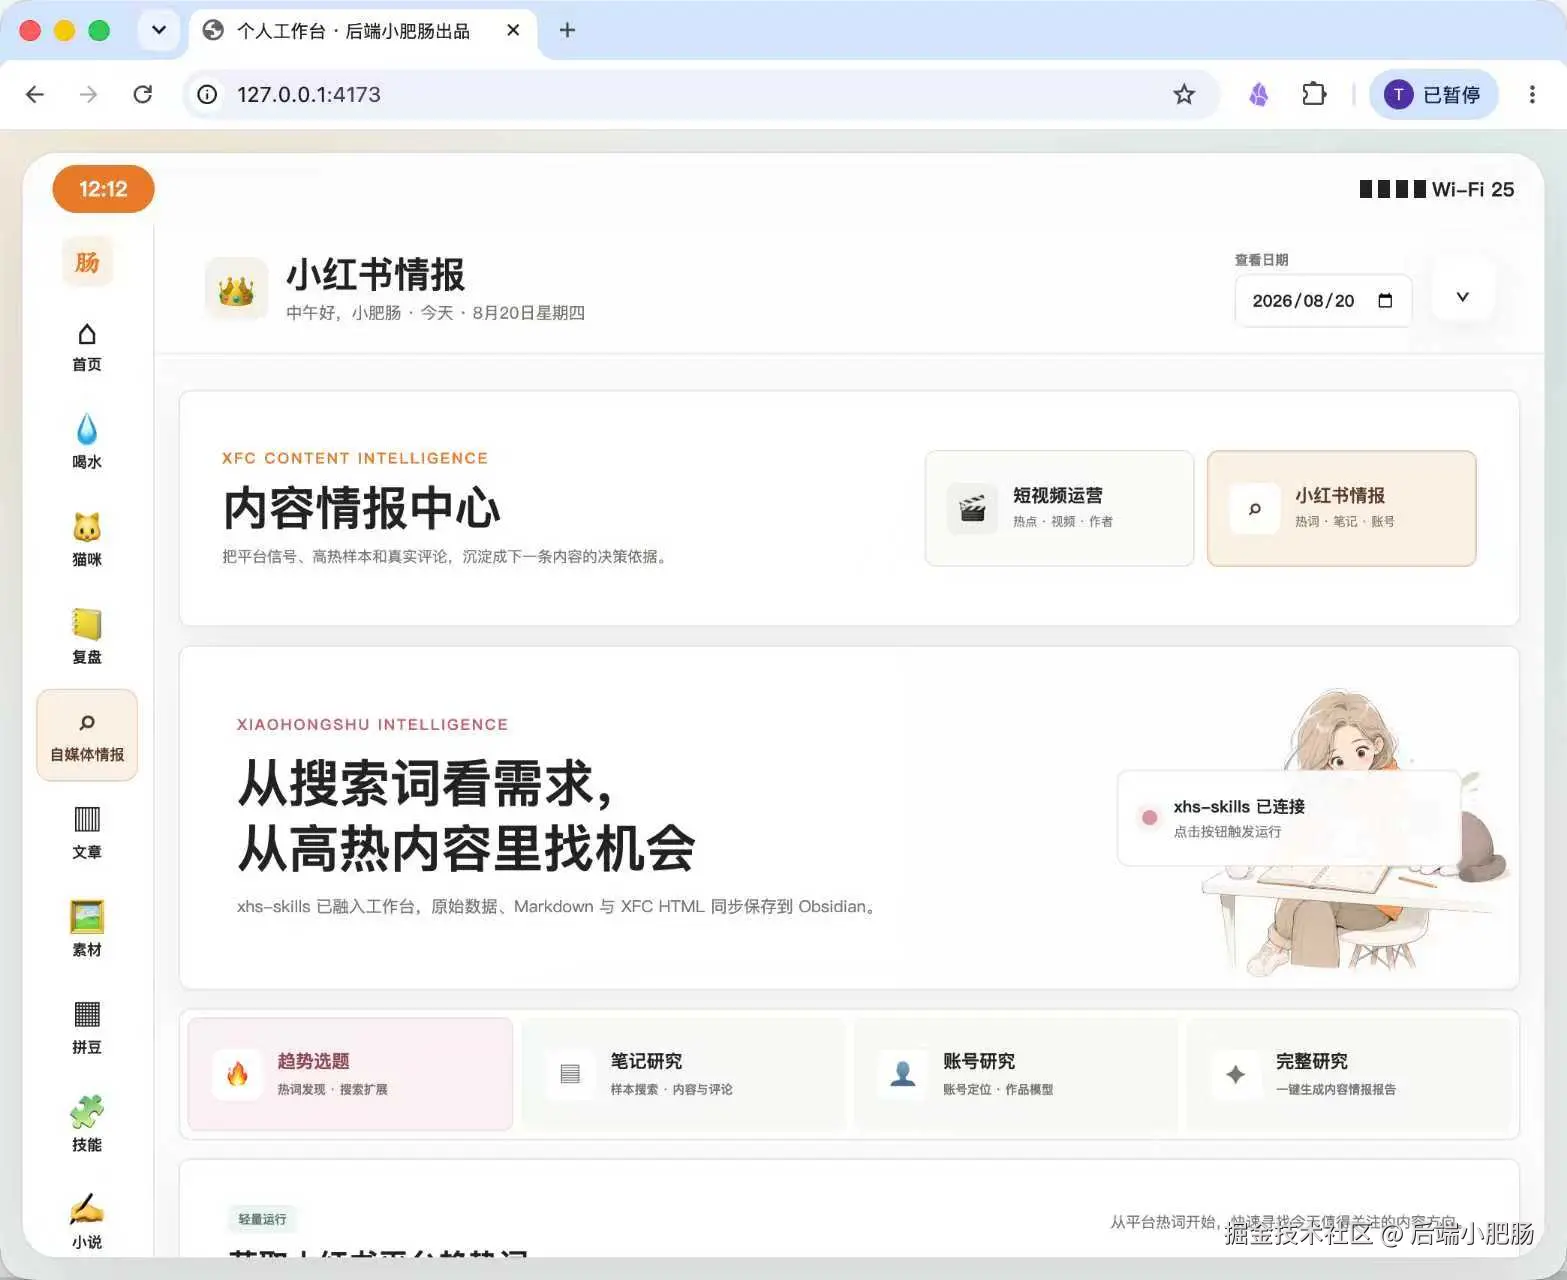This screenshot has width=1567, height=1280.
Task: Click the 中午好，小肥肠 greeting line
Action: (435, 313)
